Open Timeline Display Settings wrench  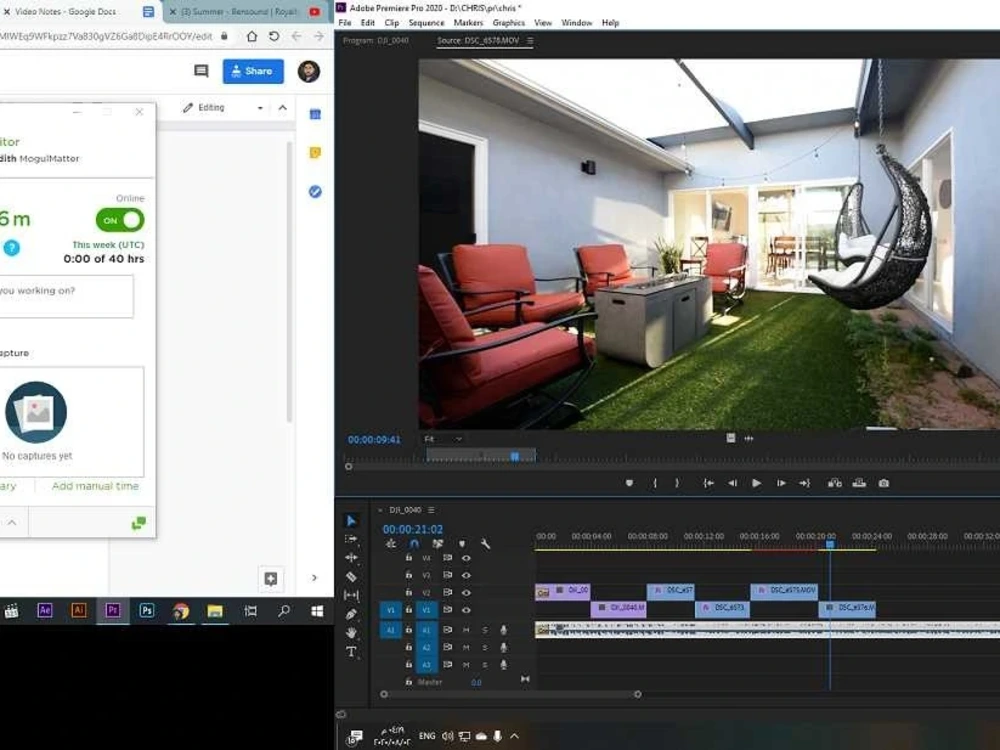(485, 543)
